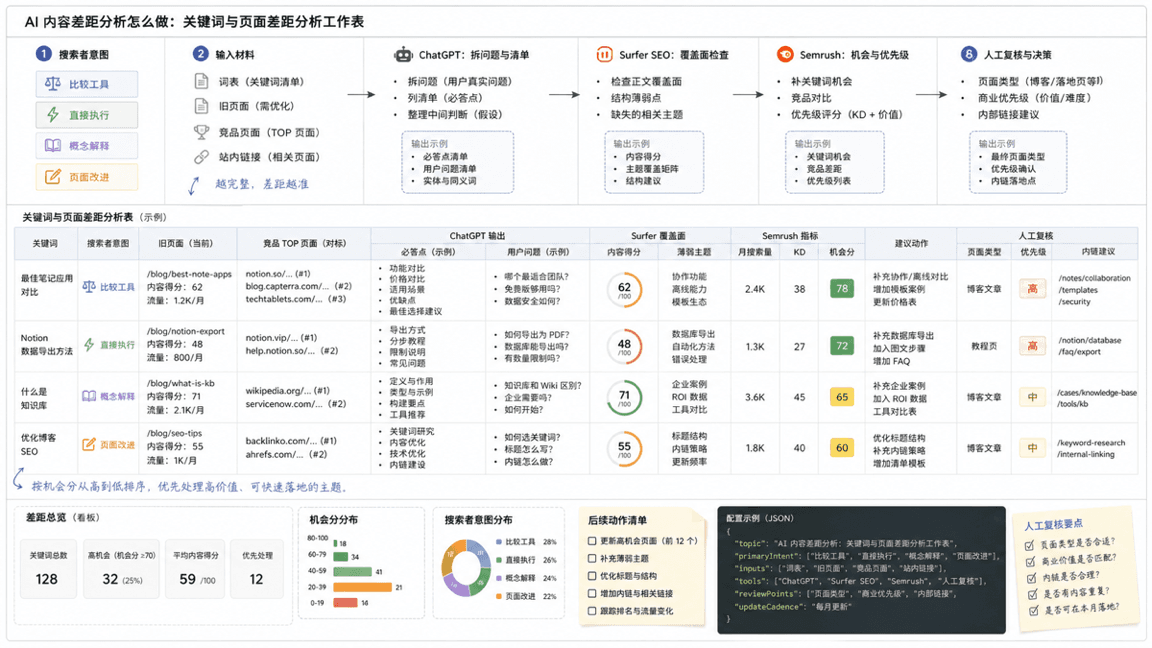Click the Semrush icon in the workflow header

(x=785, y=54)
